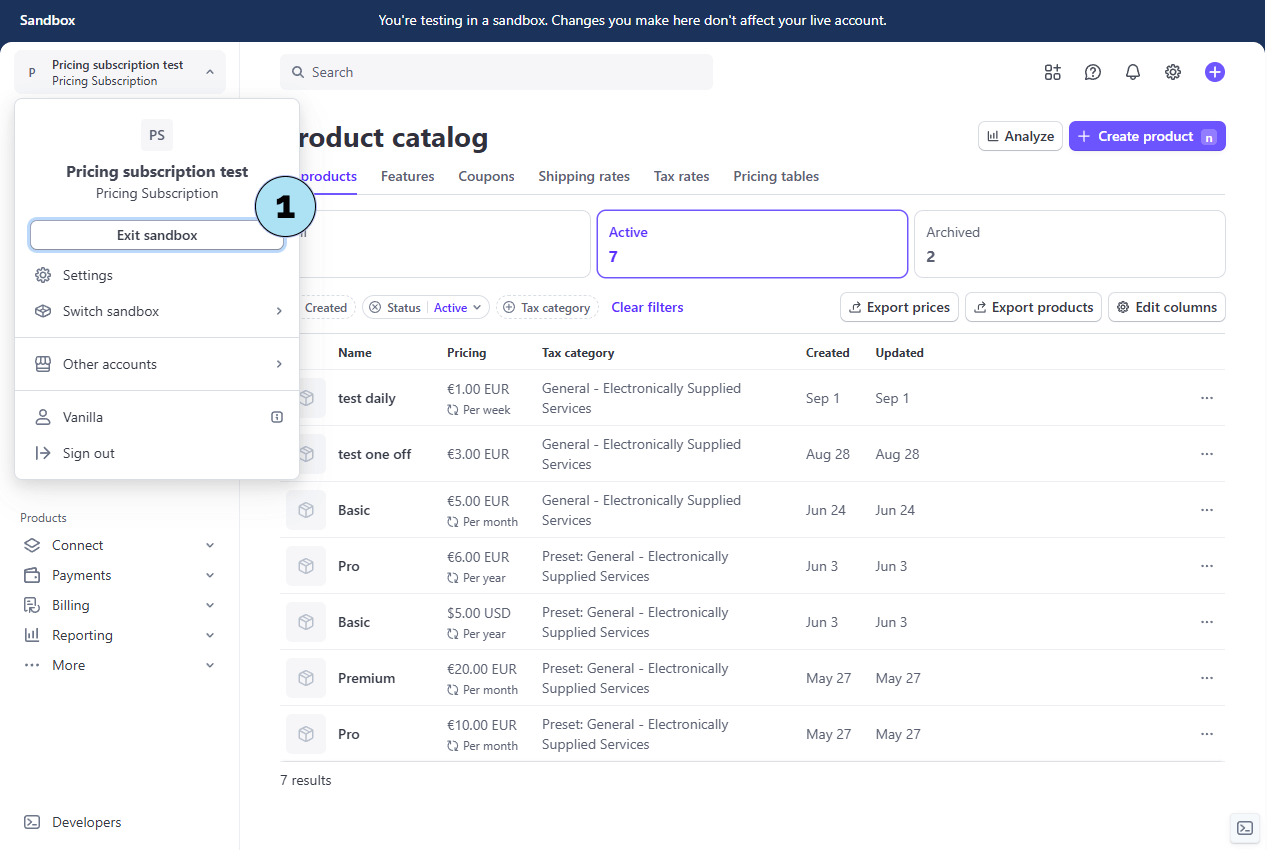Open the settings gear in top bar
The height and width of the screenshot is (850, 1267).
(1173, 72)
